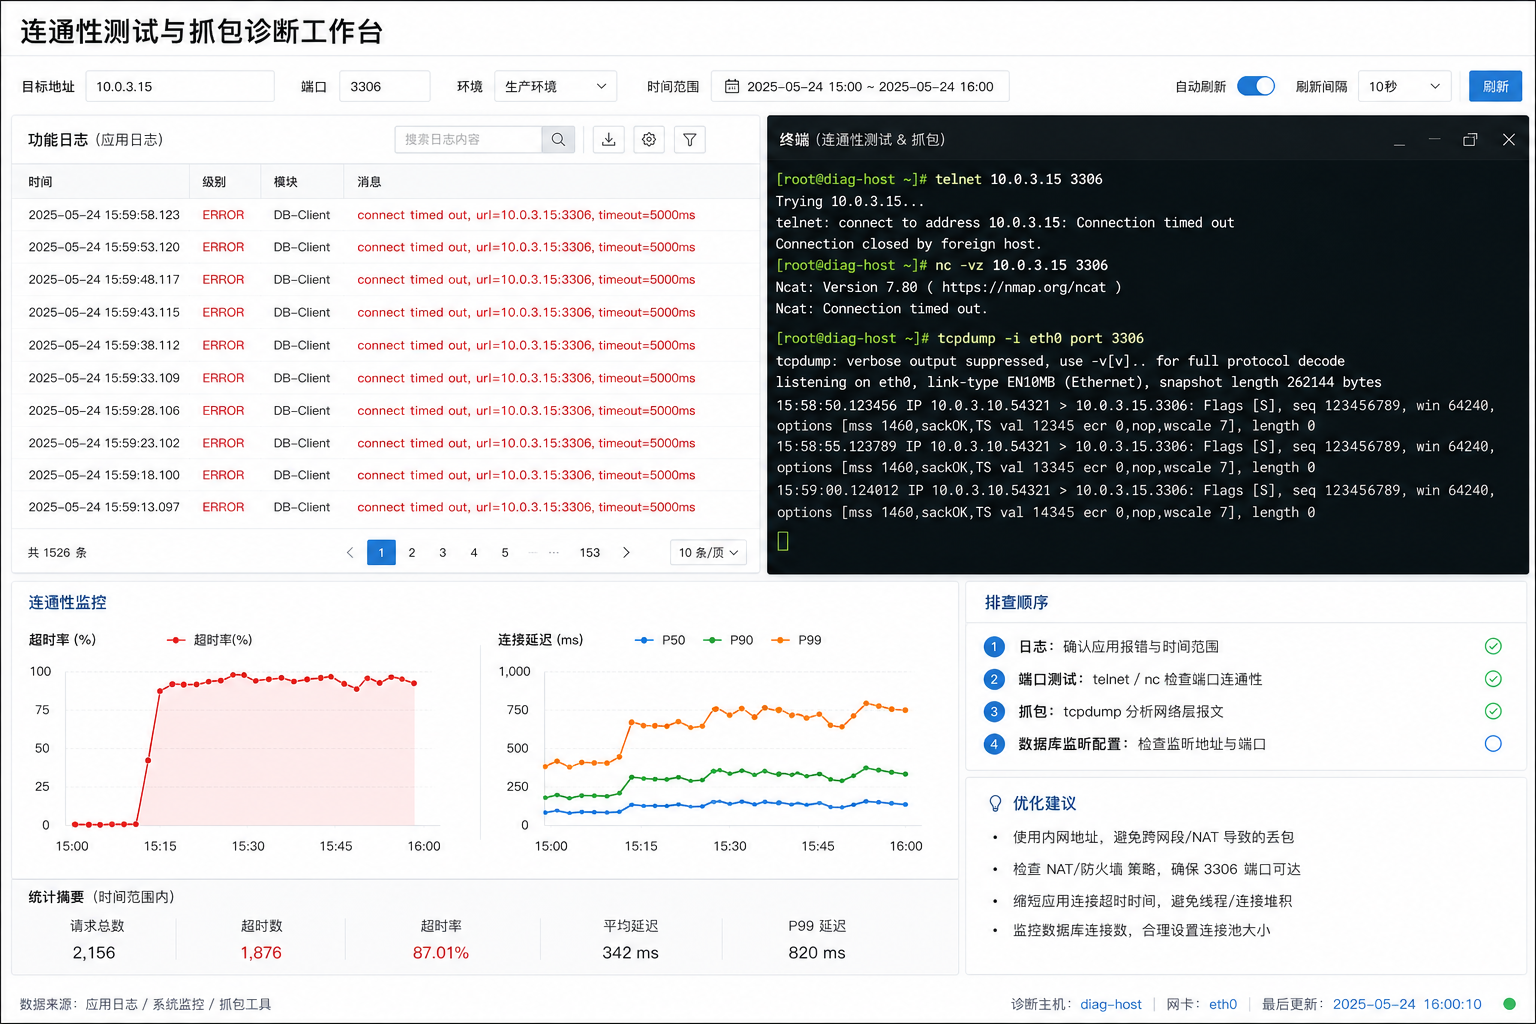Click the terminal cursor prompt line
The image size is (1536, 1024).
point(783,541)
